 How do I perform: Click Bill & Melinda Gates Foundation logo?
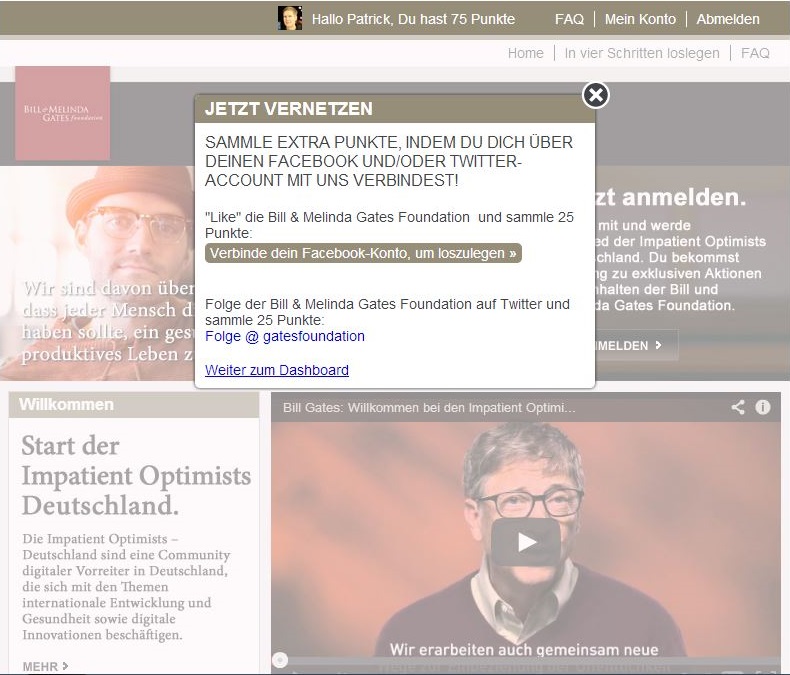tap(62, 113)
